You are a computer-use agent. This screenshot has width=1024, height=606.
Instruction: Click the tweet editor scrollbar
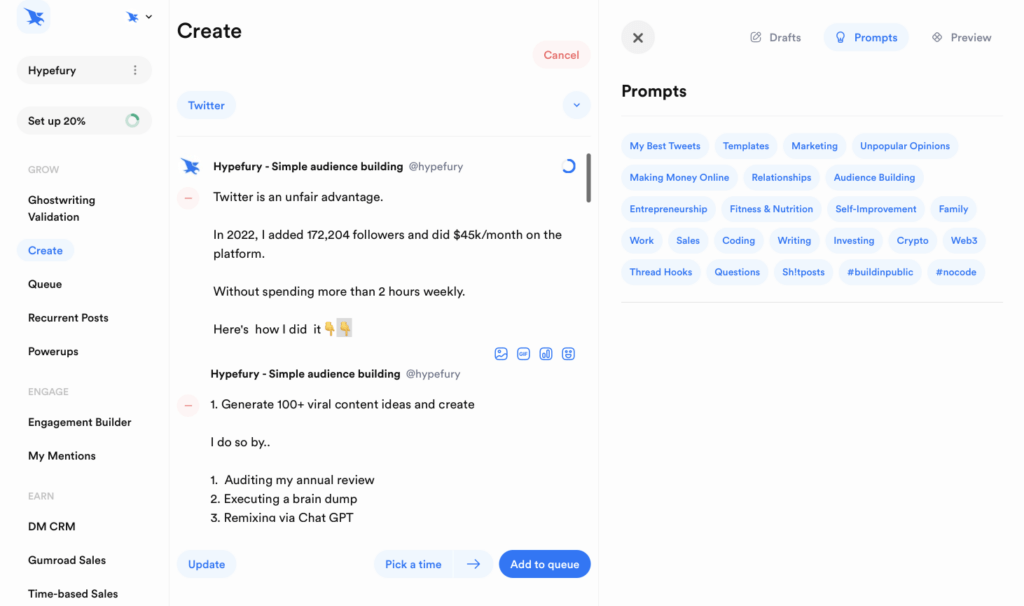[x=588, y=178]
